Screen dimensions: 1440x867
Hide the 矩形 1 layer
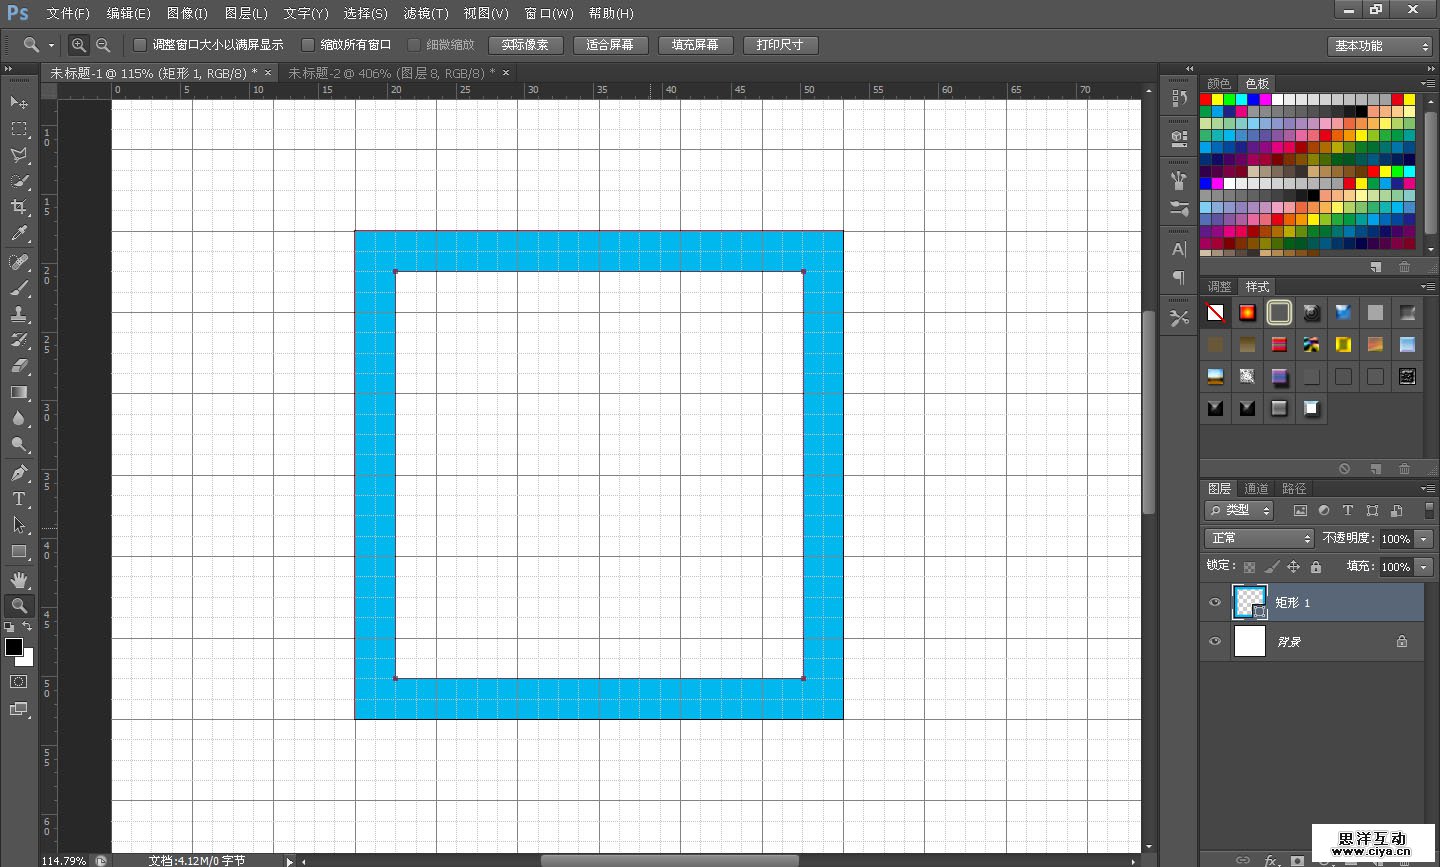[x=1215, y=602]
